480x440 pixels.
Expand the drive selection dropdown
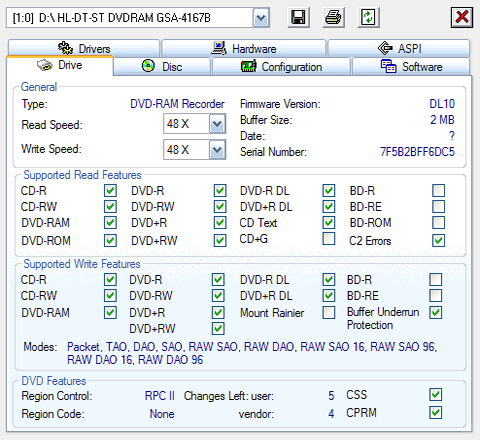261,18
